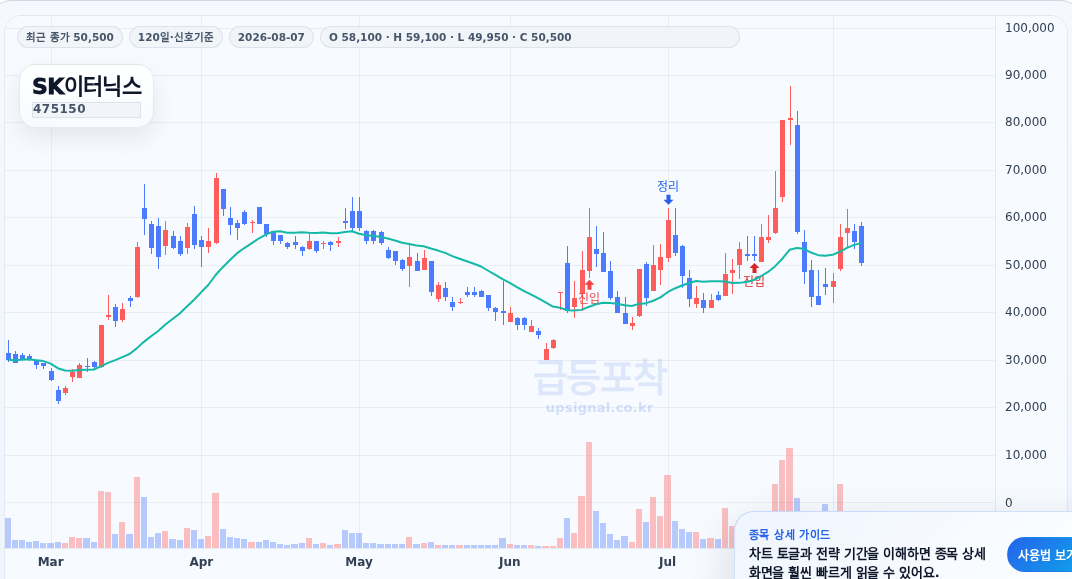Click the 2026-08-07 date chip
The width and height of the screenshot is (1072, 579).
click(271, 37)
